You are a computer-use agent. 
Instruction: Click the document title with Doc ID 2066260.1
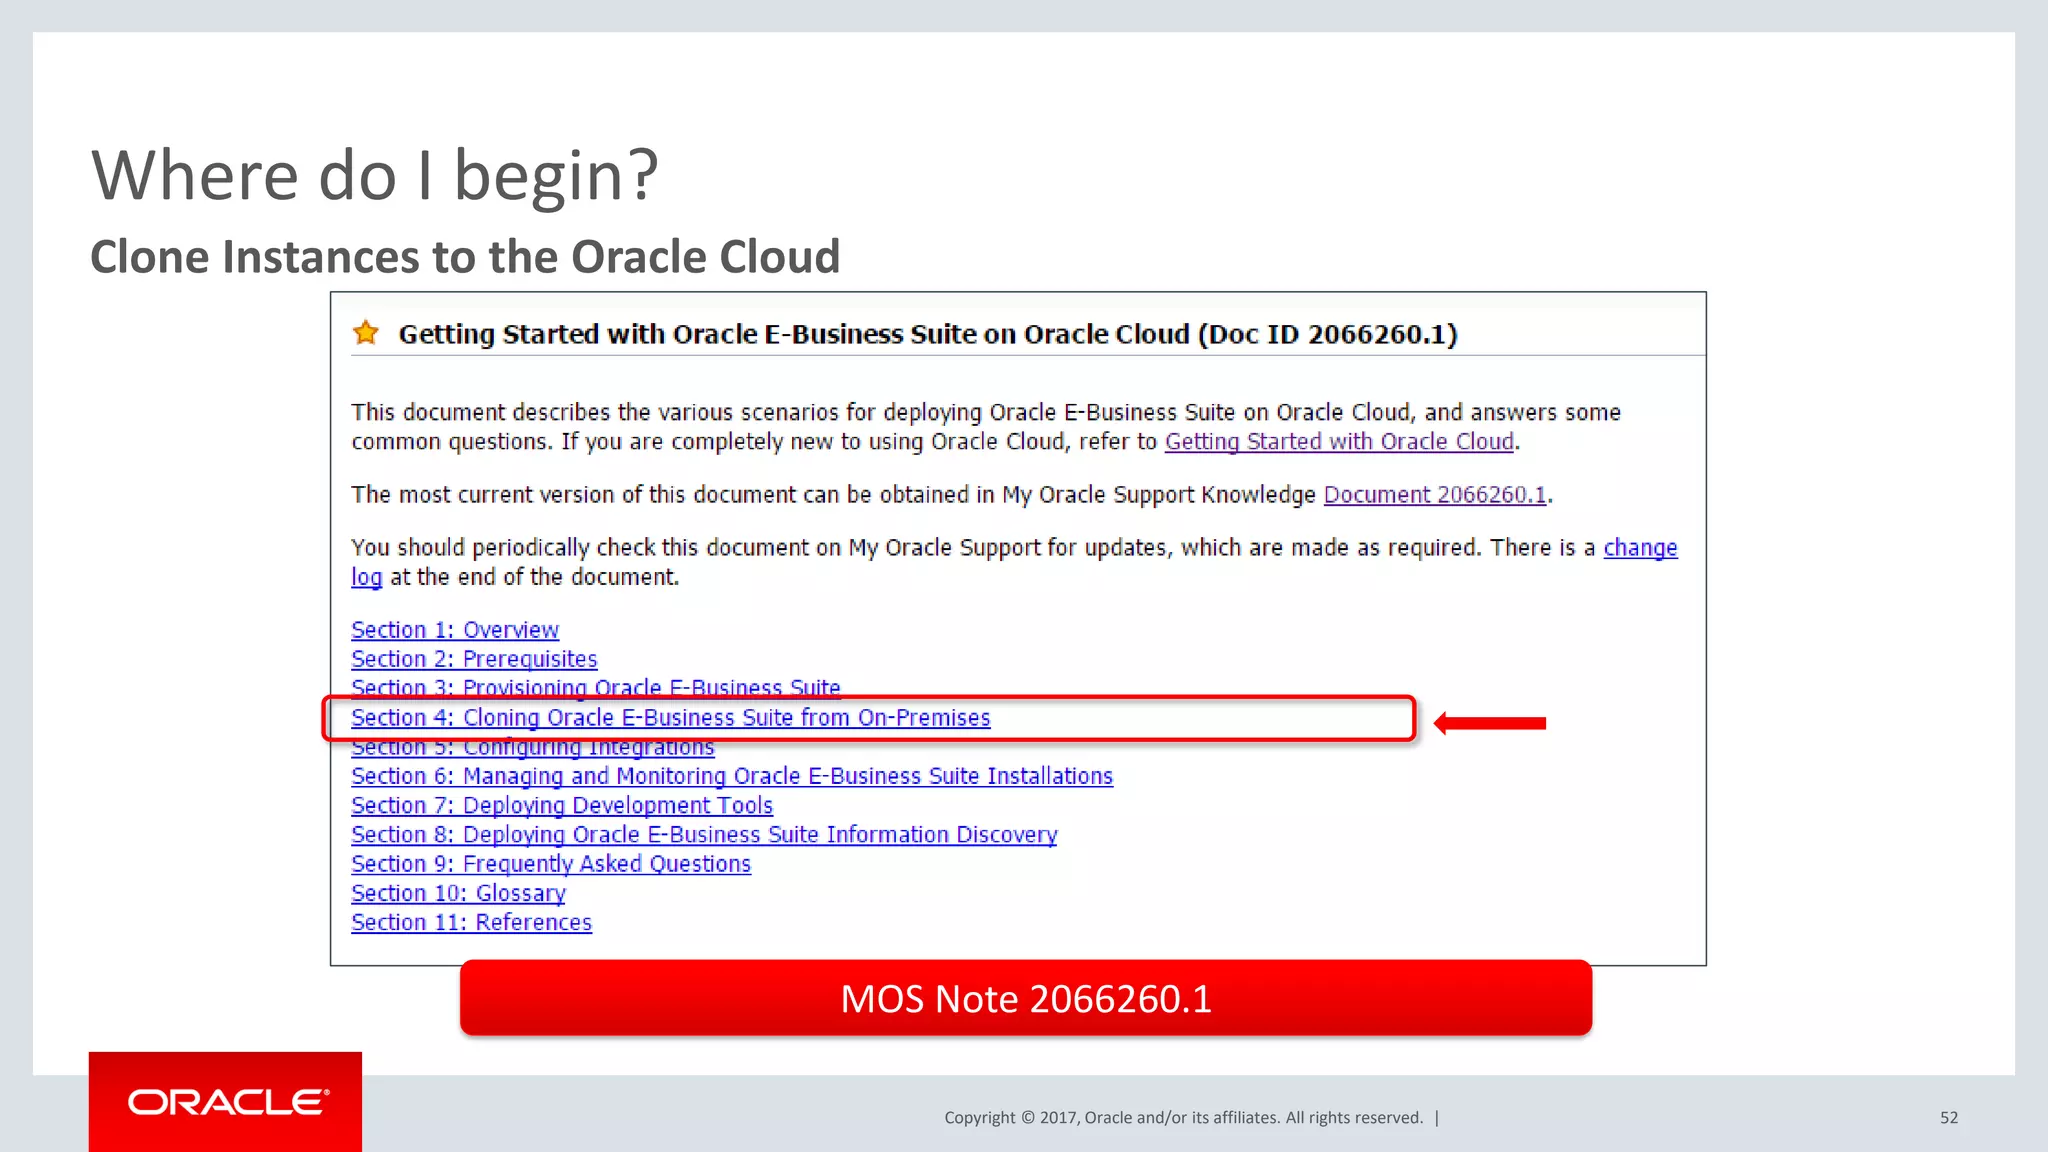928,334
